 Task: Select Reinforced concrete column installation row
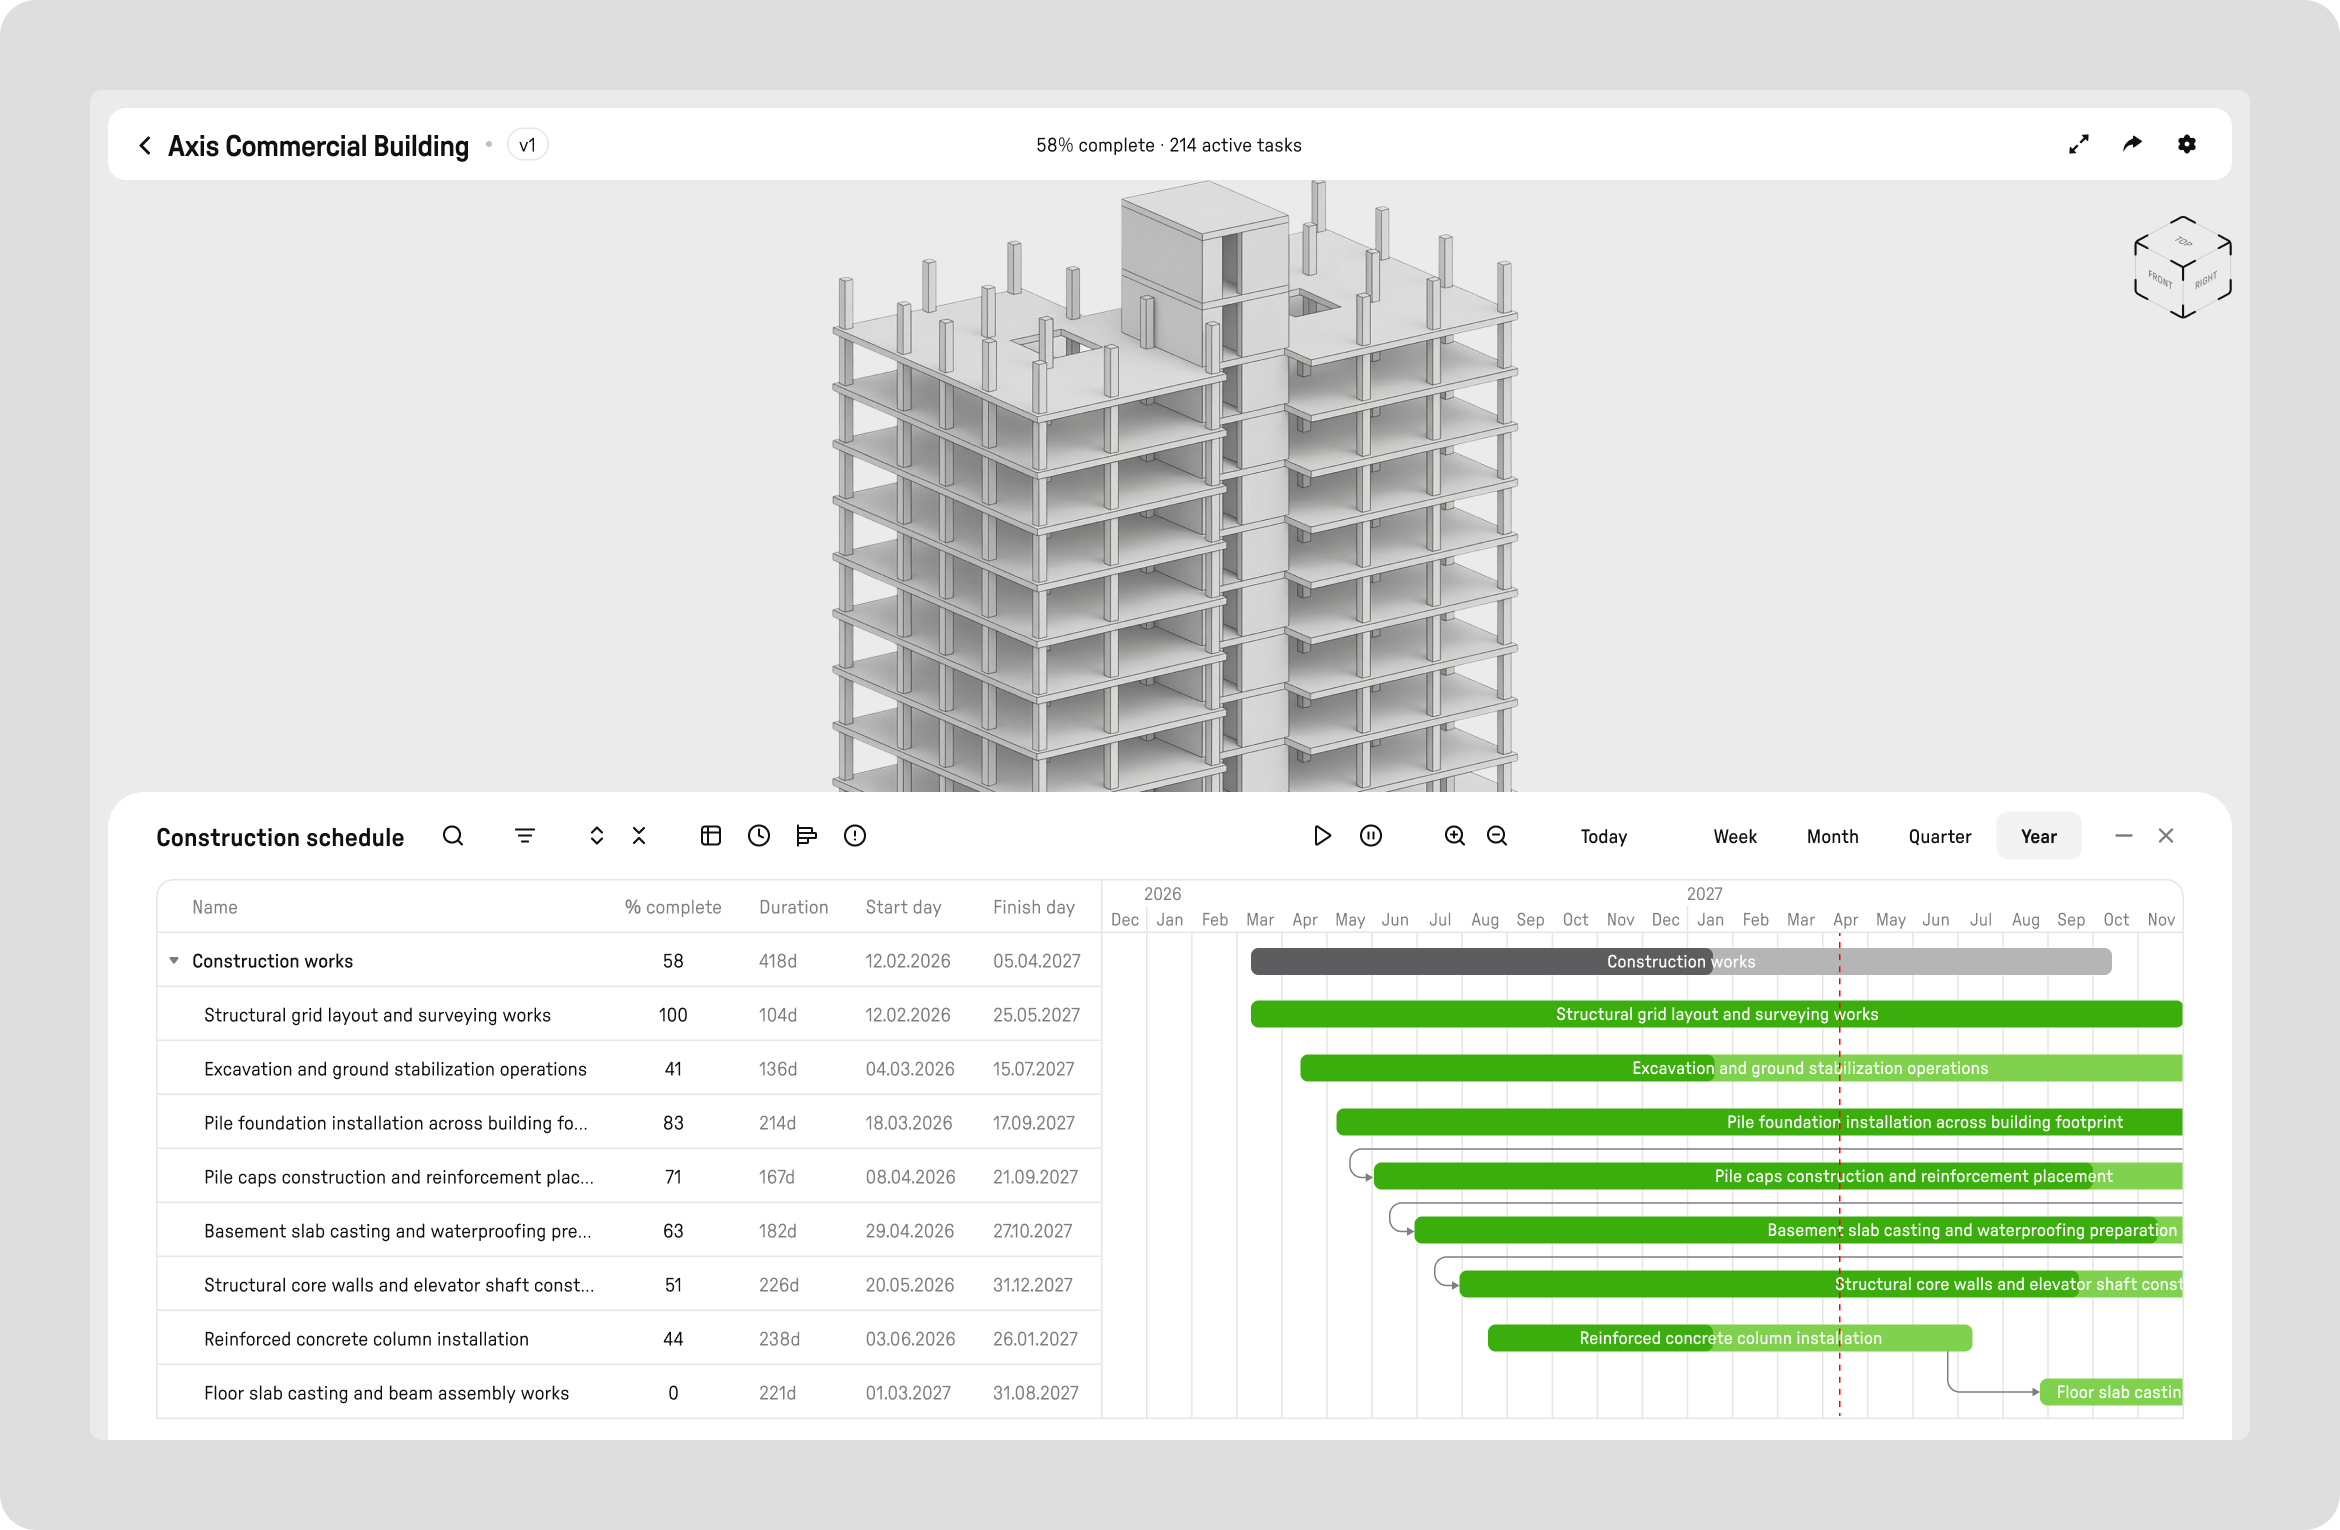629,1339
